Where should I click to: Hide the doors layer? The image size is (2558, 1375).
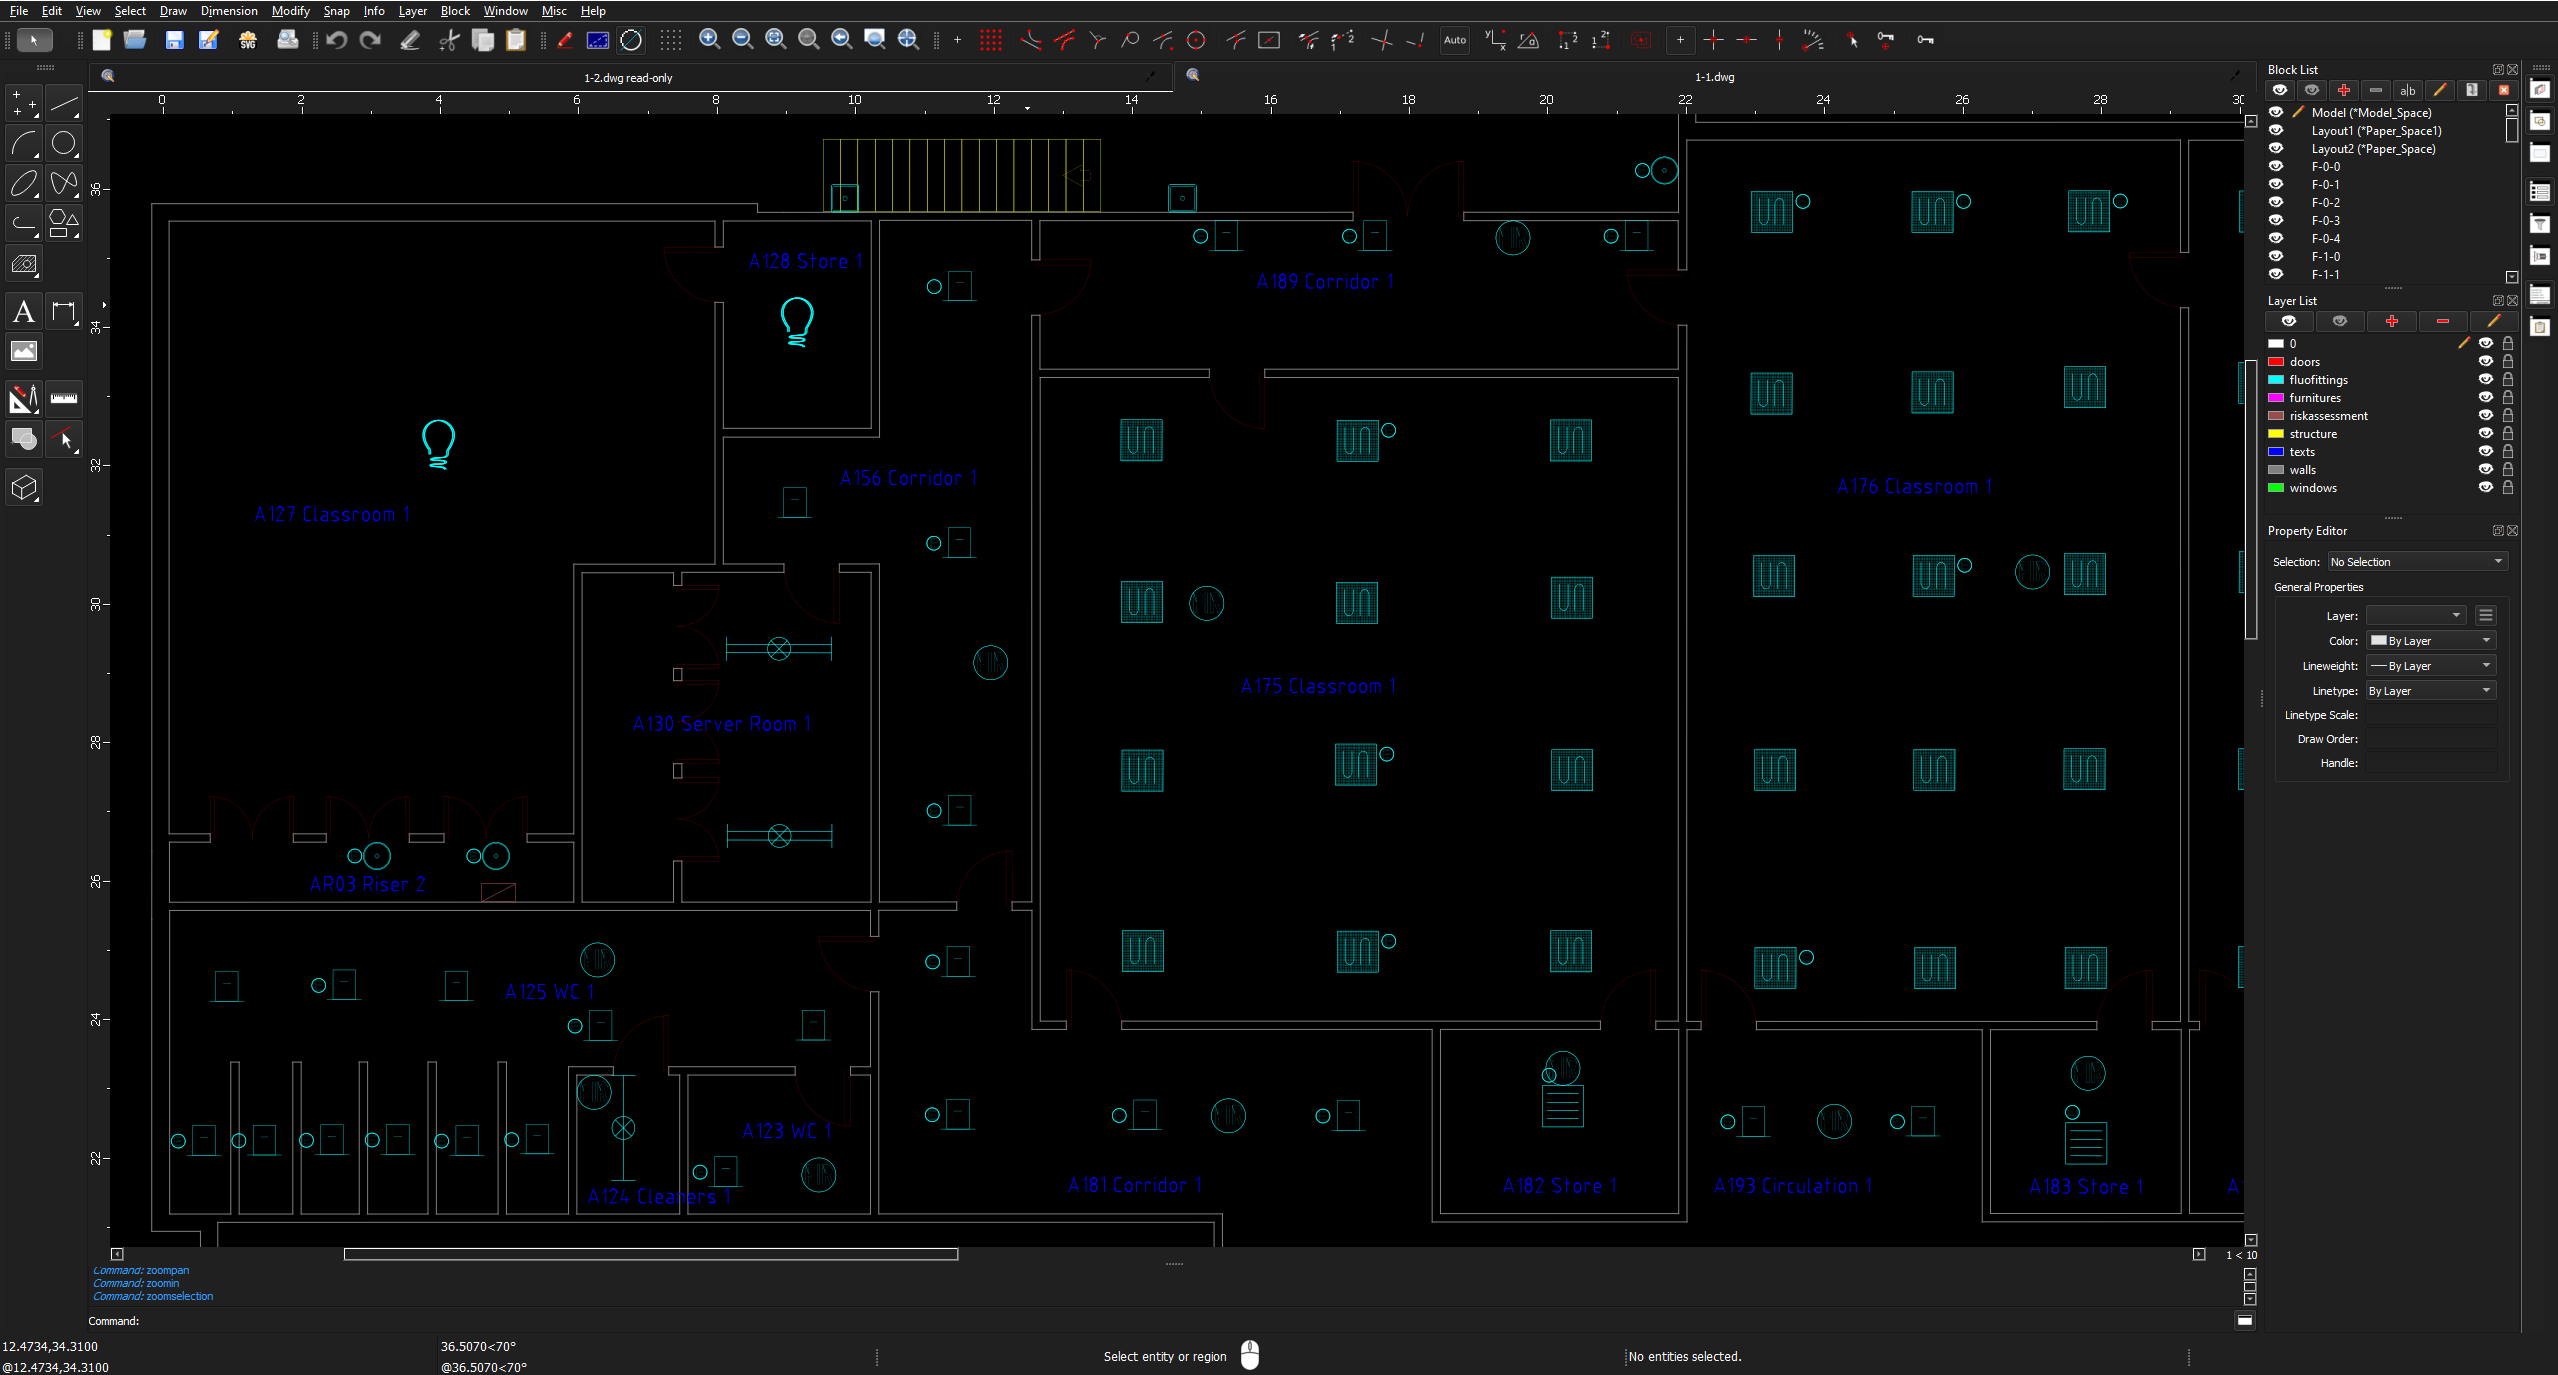(x=2485, y=362)
